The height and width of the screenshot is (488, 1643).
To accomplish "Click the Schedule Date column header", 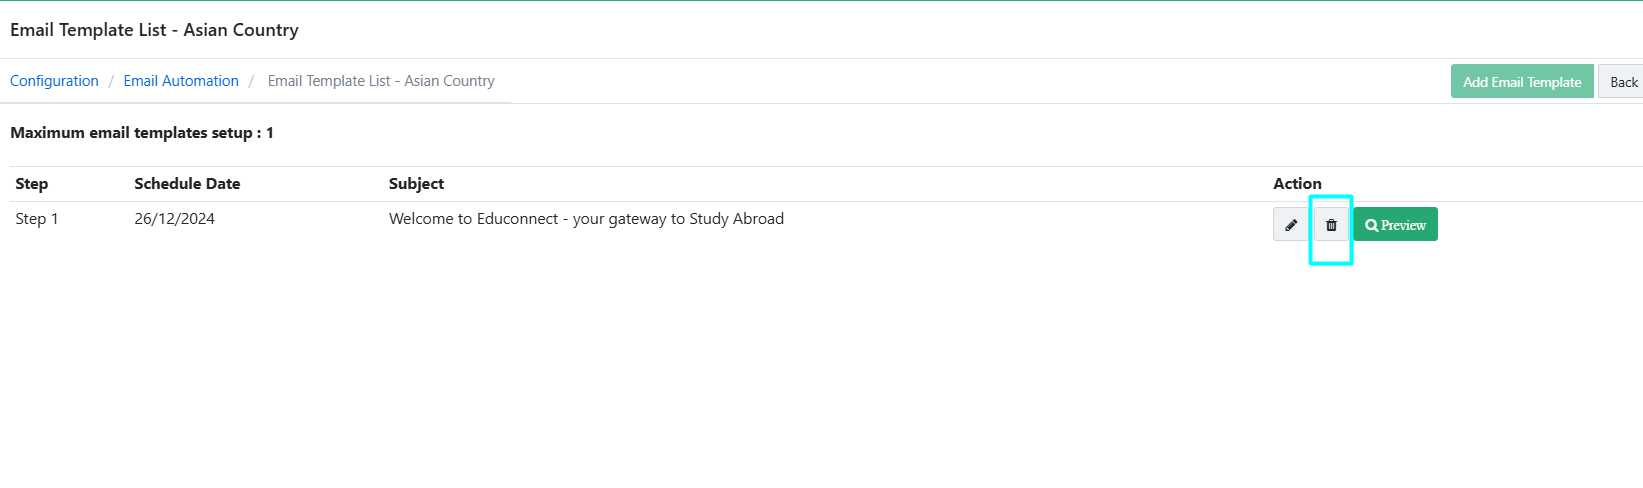I will coord(187,184).
